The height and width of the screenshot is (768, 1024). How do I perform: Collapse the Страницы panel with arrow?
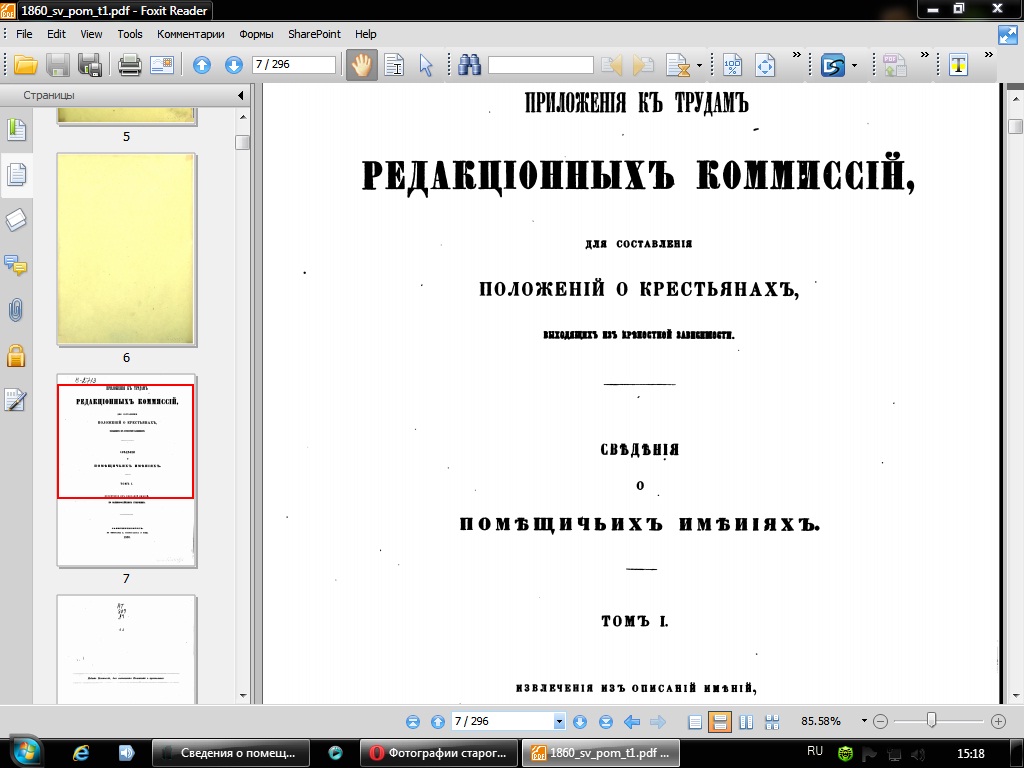(241, 96)
